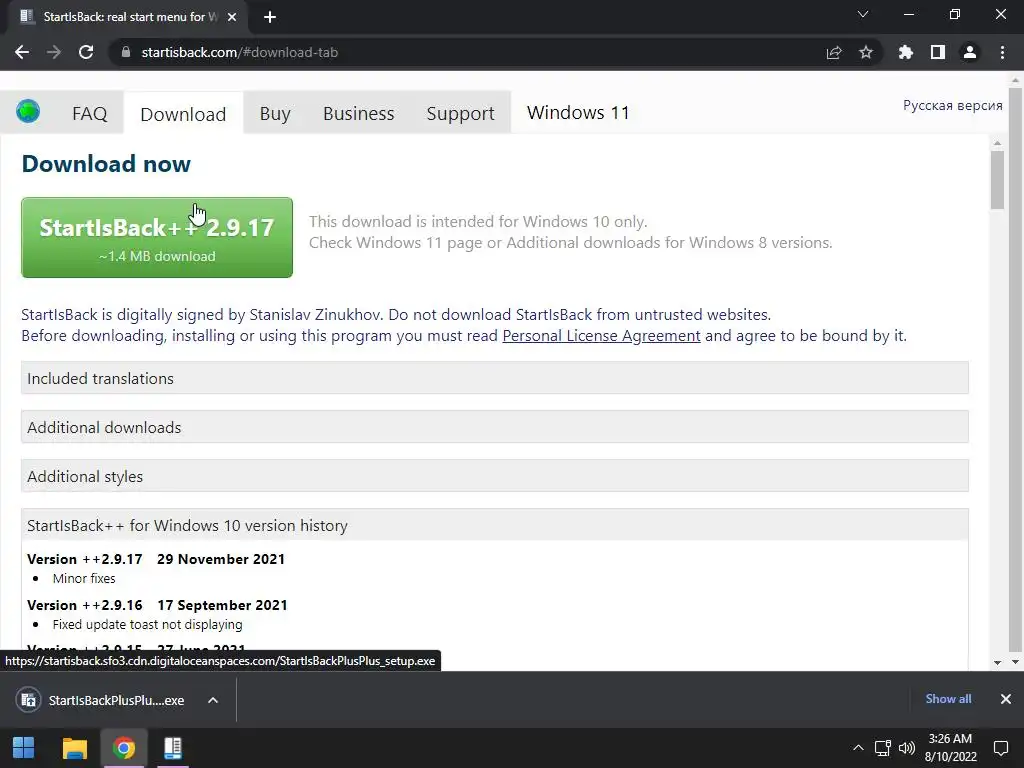This screenshot has width=1024, height=768.
Task: Click the Version ++2.9.17 entry text
Action: pyautogui.click(x=156, y=559)
